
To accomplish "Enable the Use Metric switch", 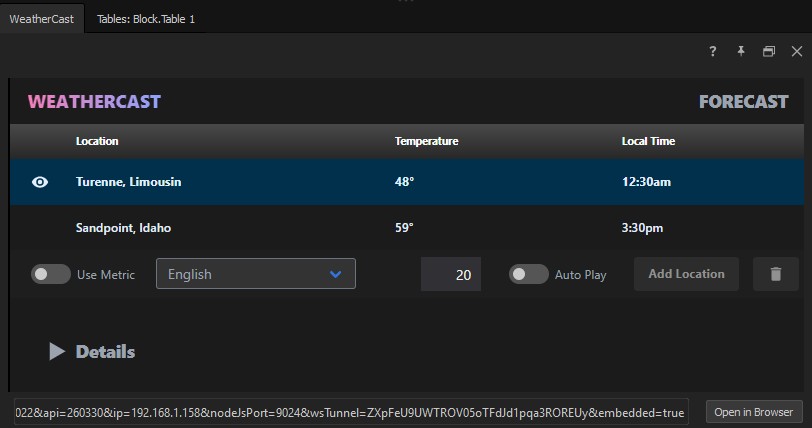I will [51, 274].
